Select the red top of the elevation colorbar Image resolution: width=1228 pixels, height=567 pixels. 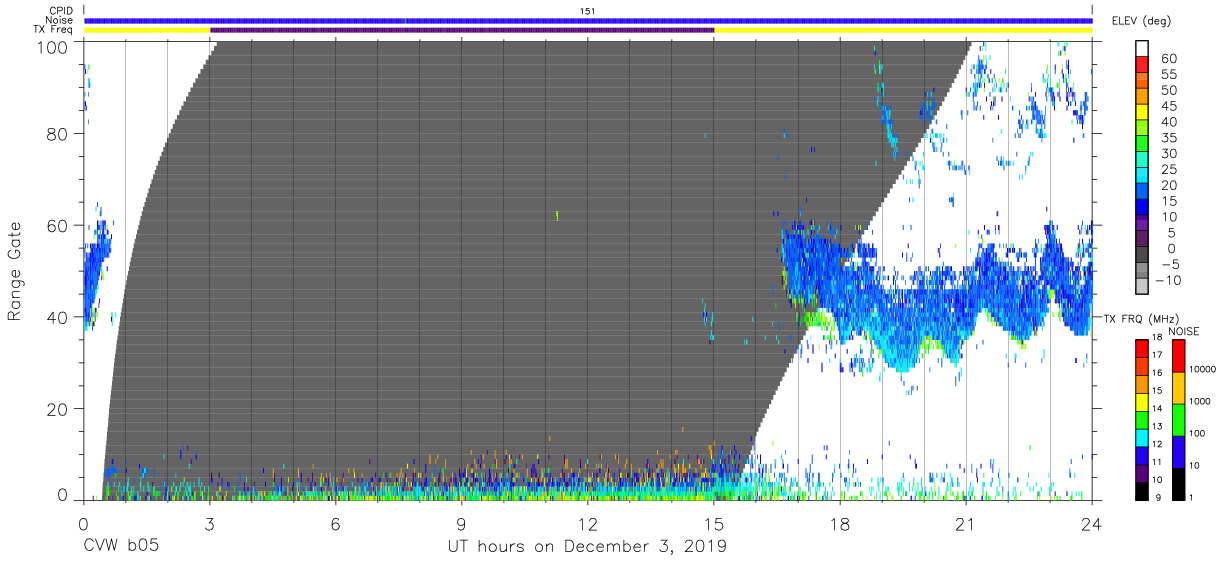(x=1144, y=63)
